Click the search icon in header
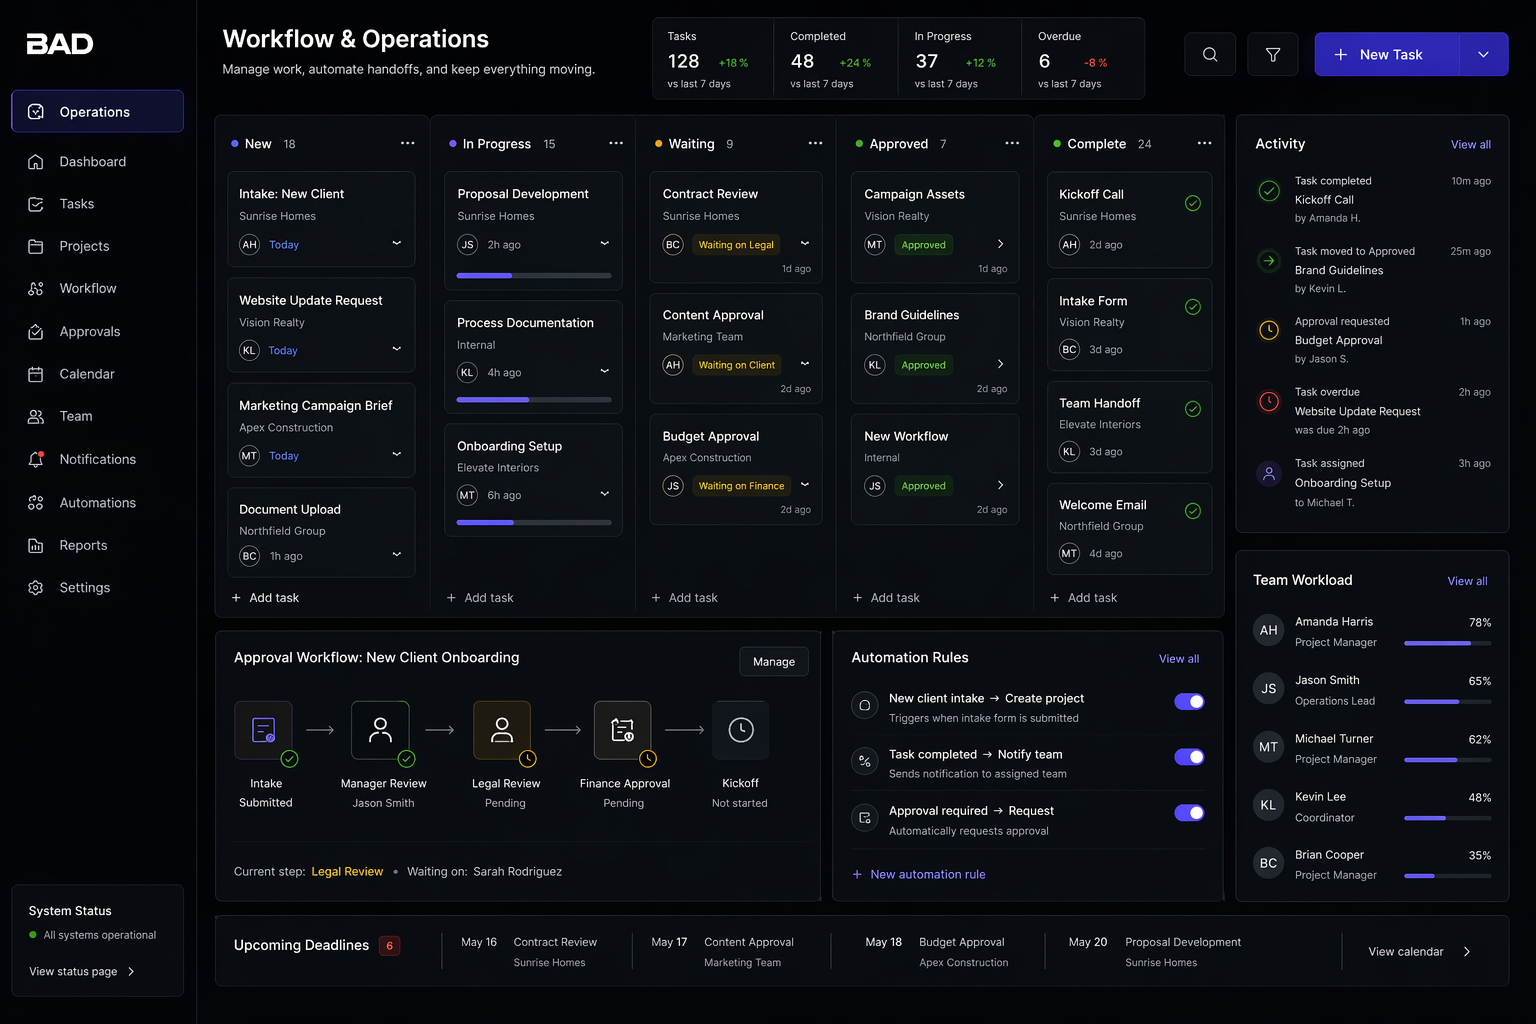Viewport: 1536px width, 1024px height. 1210,54
